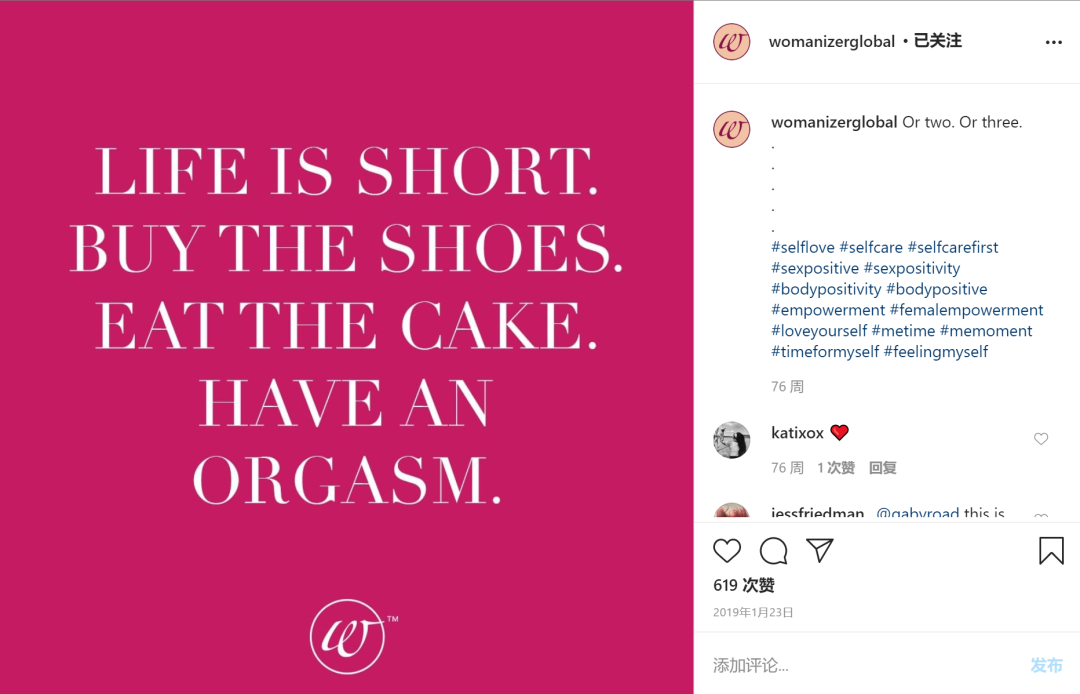Visit katixox's profile via username
This screenshot has width=1080, height=694.
click(797, 433)
